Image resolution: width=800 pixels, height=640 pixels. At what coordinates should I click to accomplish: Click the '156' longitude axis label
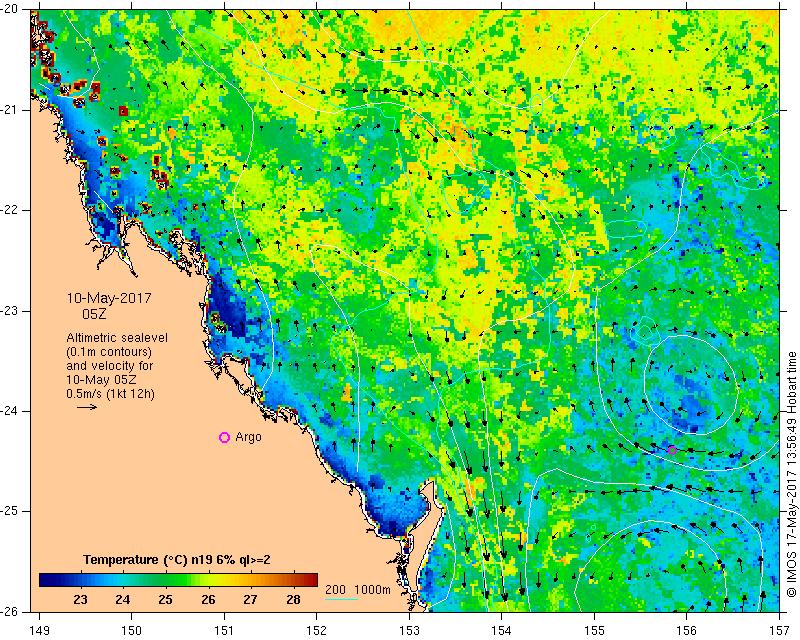687,631
